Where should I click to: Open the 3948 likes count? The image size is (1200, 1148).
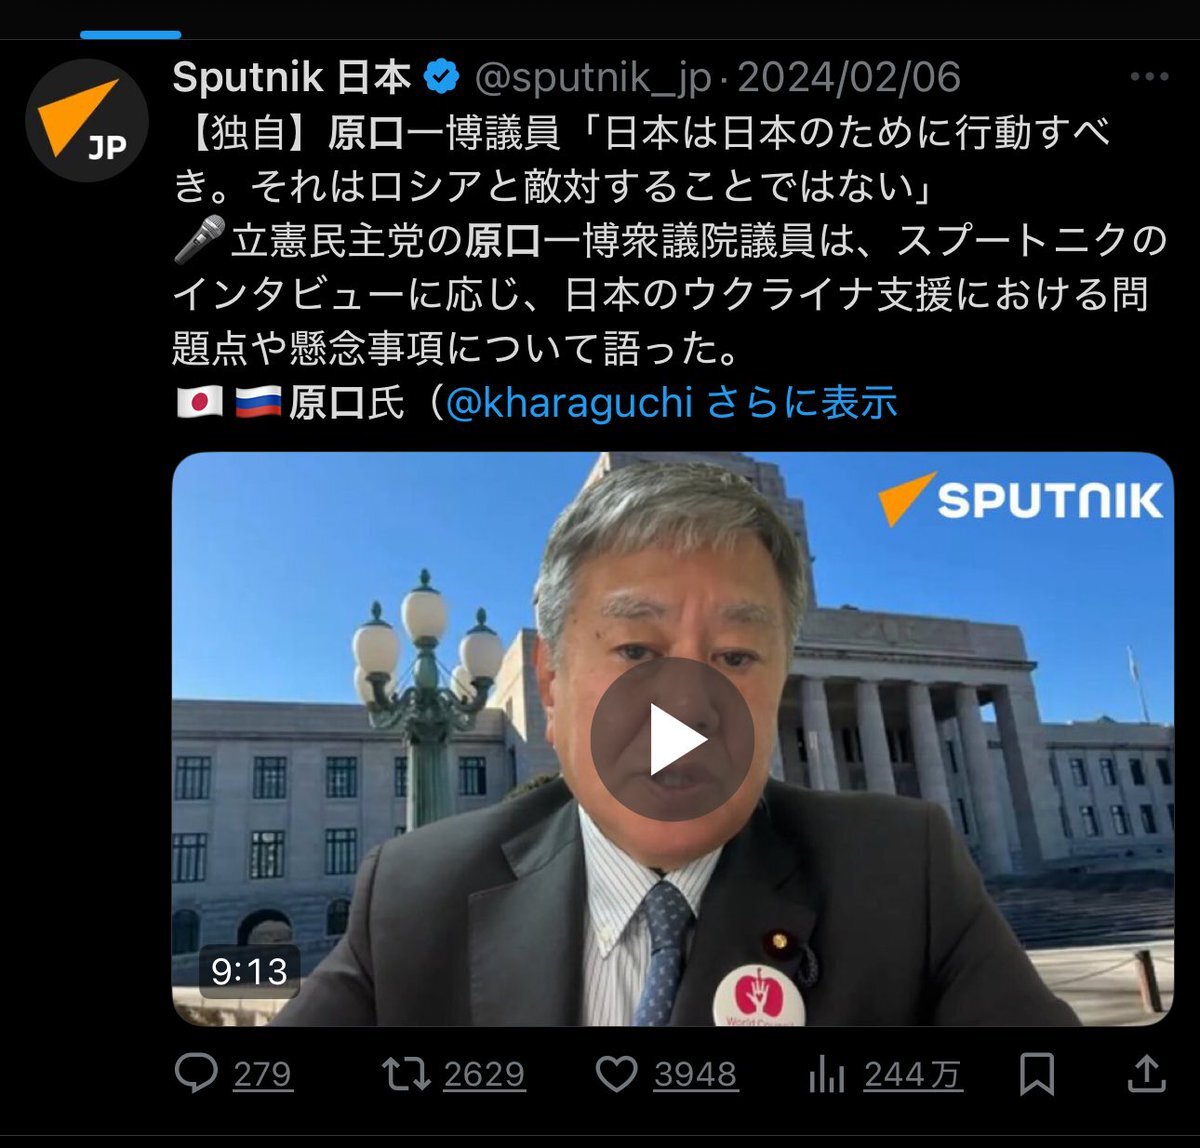[x=696, y=1075]
